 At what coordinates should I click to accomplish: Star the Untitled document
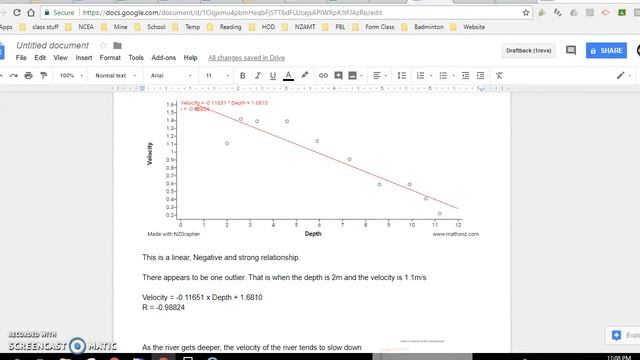103,45
